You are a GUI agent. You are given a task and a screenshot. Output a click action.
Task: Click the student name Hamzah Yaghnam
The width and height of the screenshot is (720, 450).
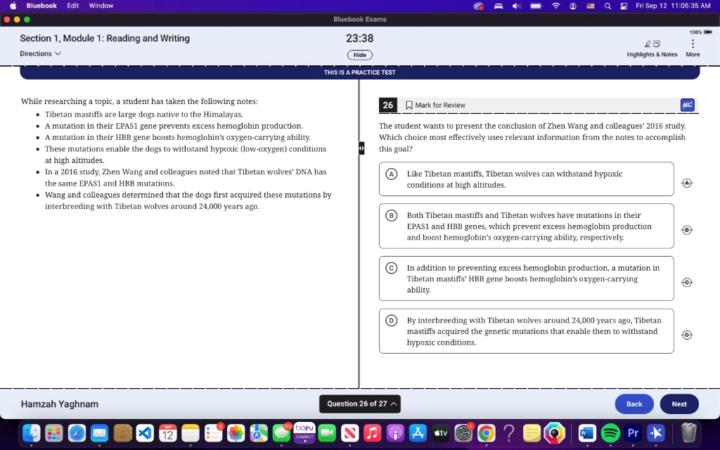point(60,404)
